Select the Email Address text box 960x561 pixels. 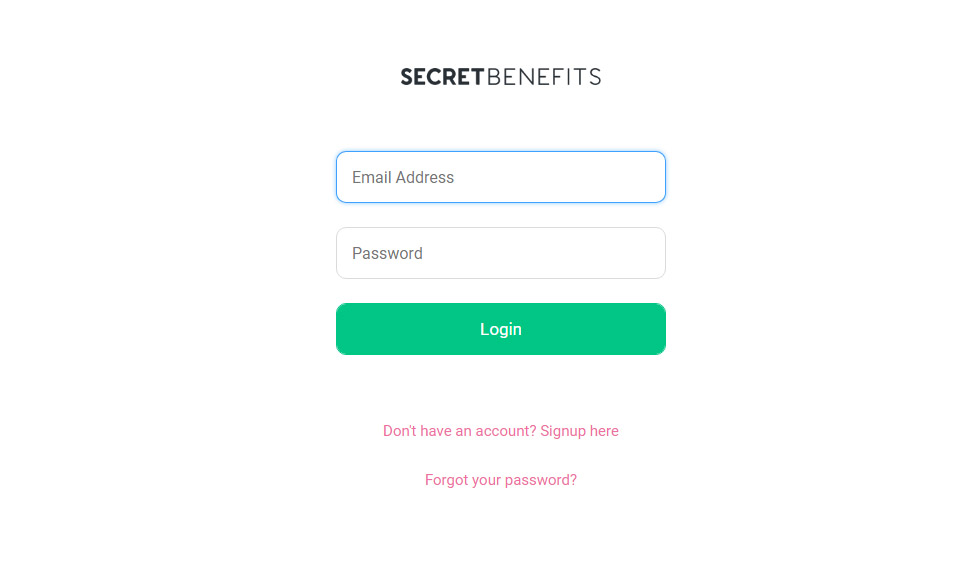[x=500, y=177]
